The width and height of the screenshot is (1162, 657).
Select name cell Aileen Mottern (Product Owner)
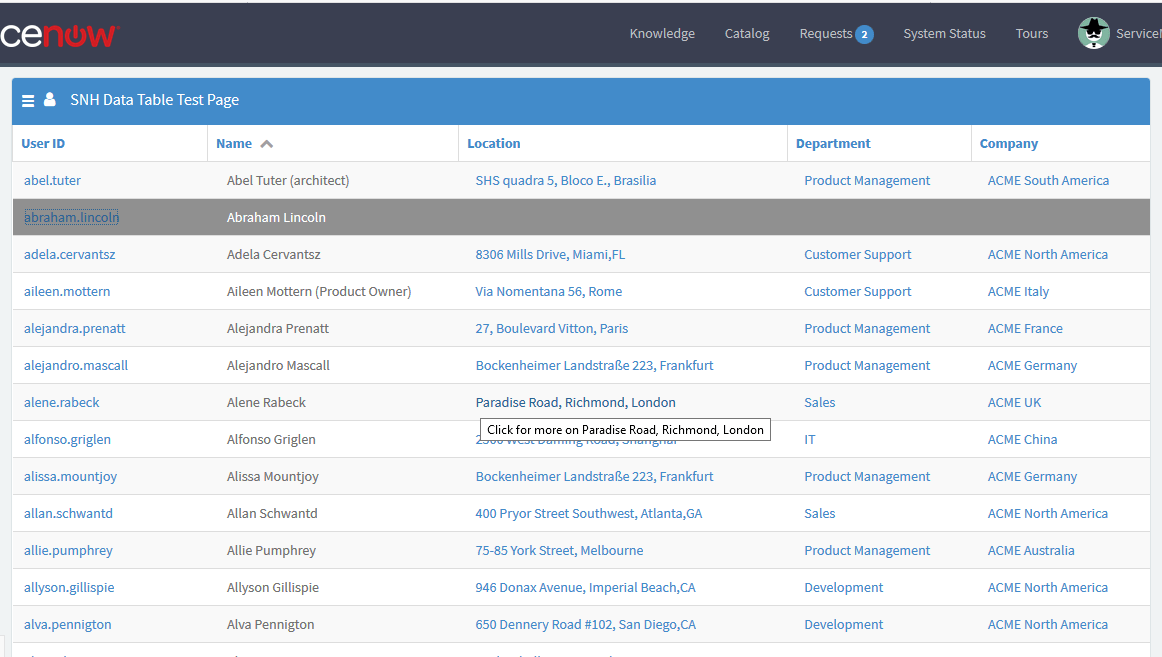[319, 292]
